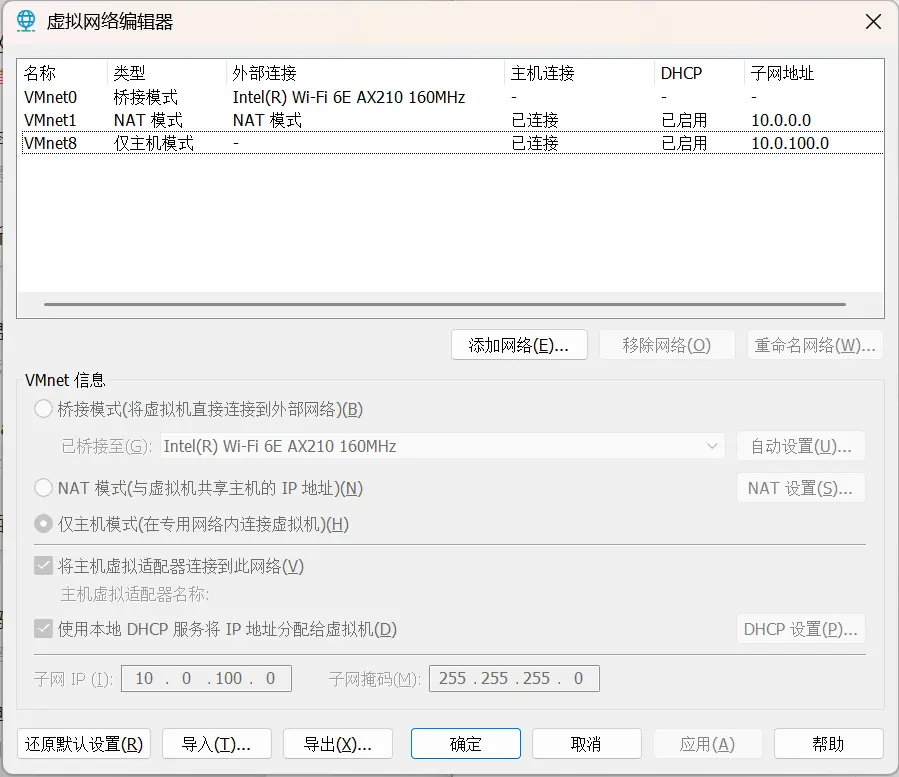
Task: Click the Virtual Network Editor globe icon
Action: 28,21
